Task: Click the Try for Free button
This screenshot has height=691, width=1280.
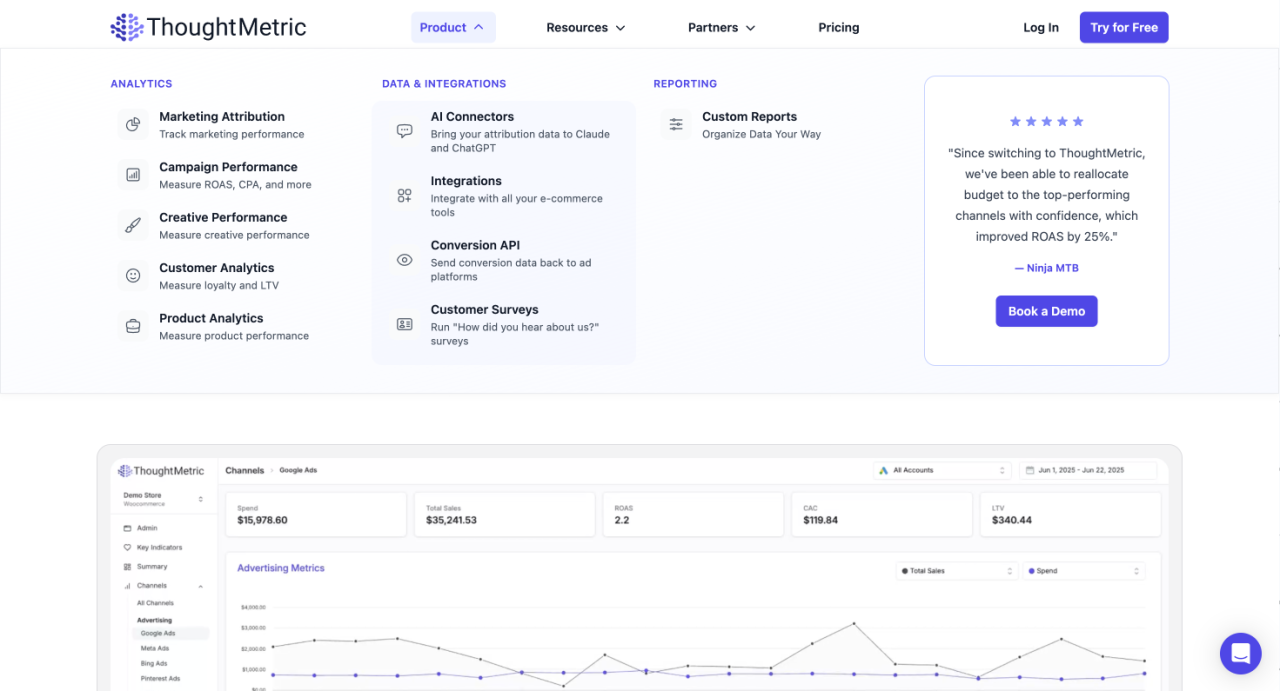Action: 1123,27
